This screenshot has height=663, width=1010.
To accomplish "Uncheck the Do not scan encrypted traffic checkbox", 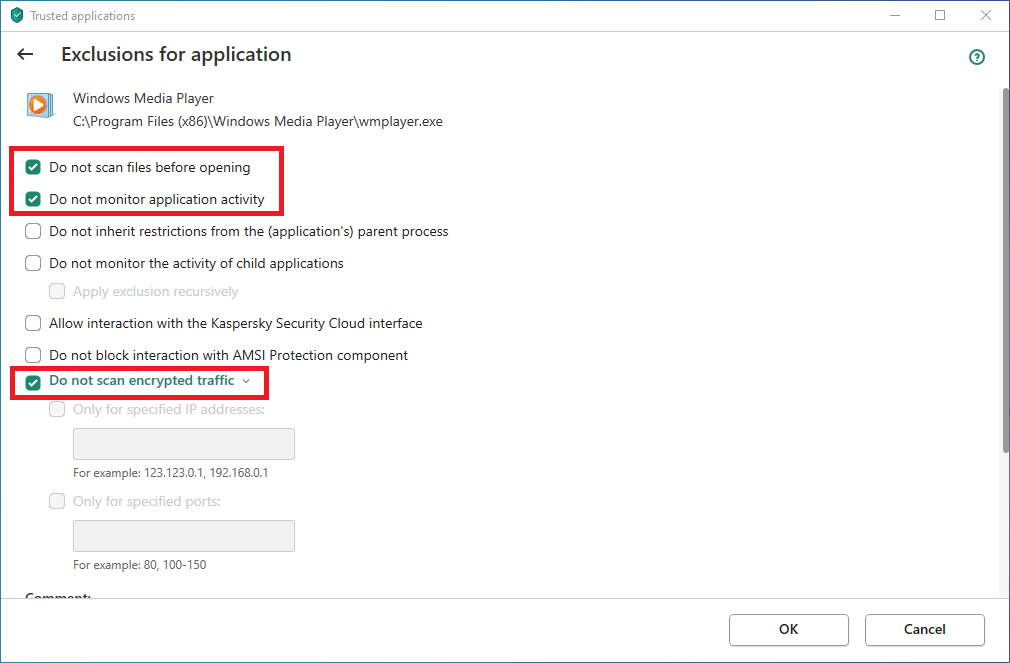I will click(x=33, y=382).
